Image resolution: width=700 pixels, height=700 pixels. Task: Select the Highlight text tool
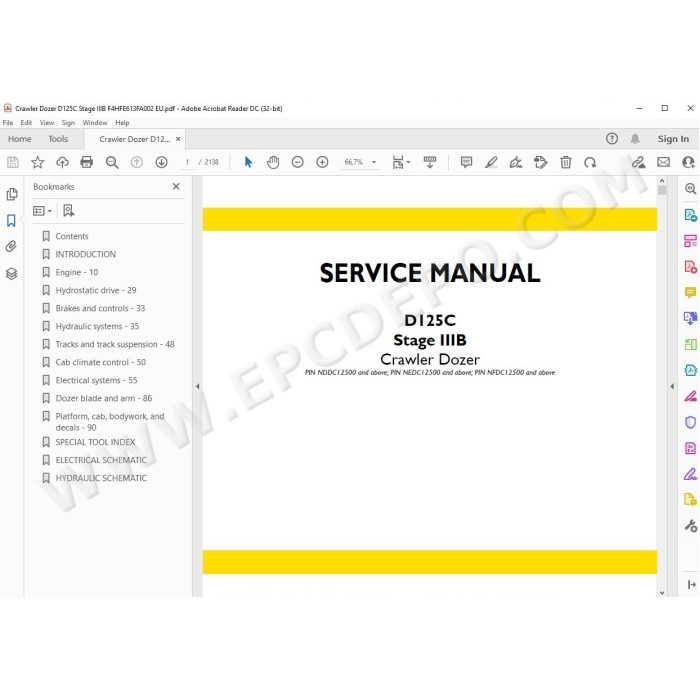tap(491, 162)
